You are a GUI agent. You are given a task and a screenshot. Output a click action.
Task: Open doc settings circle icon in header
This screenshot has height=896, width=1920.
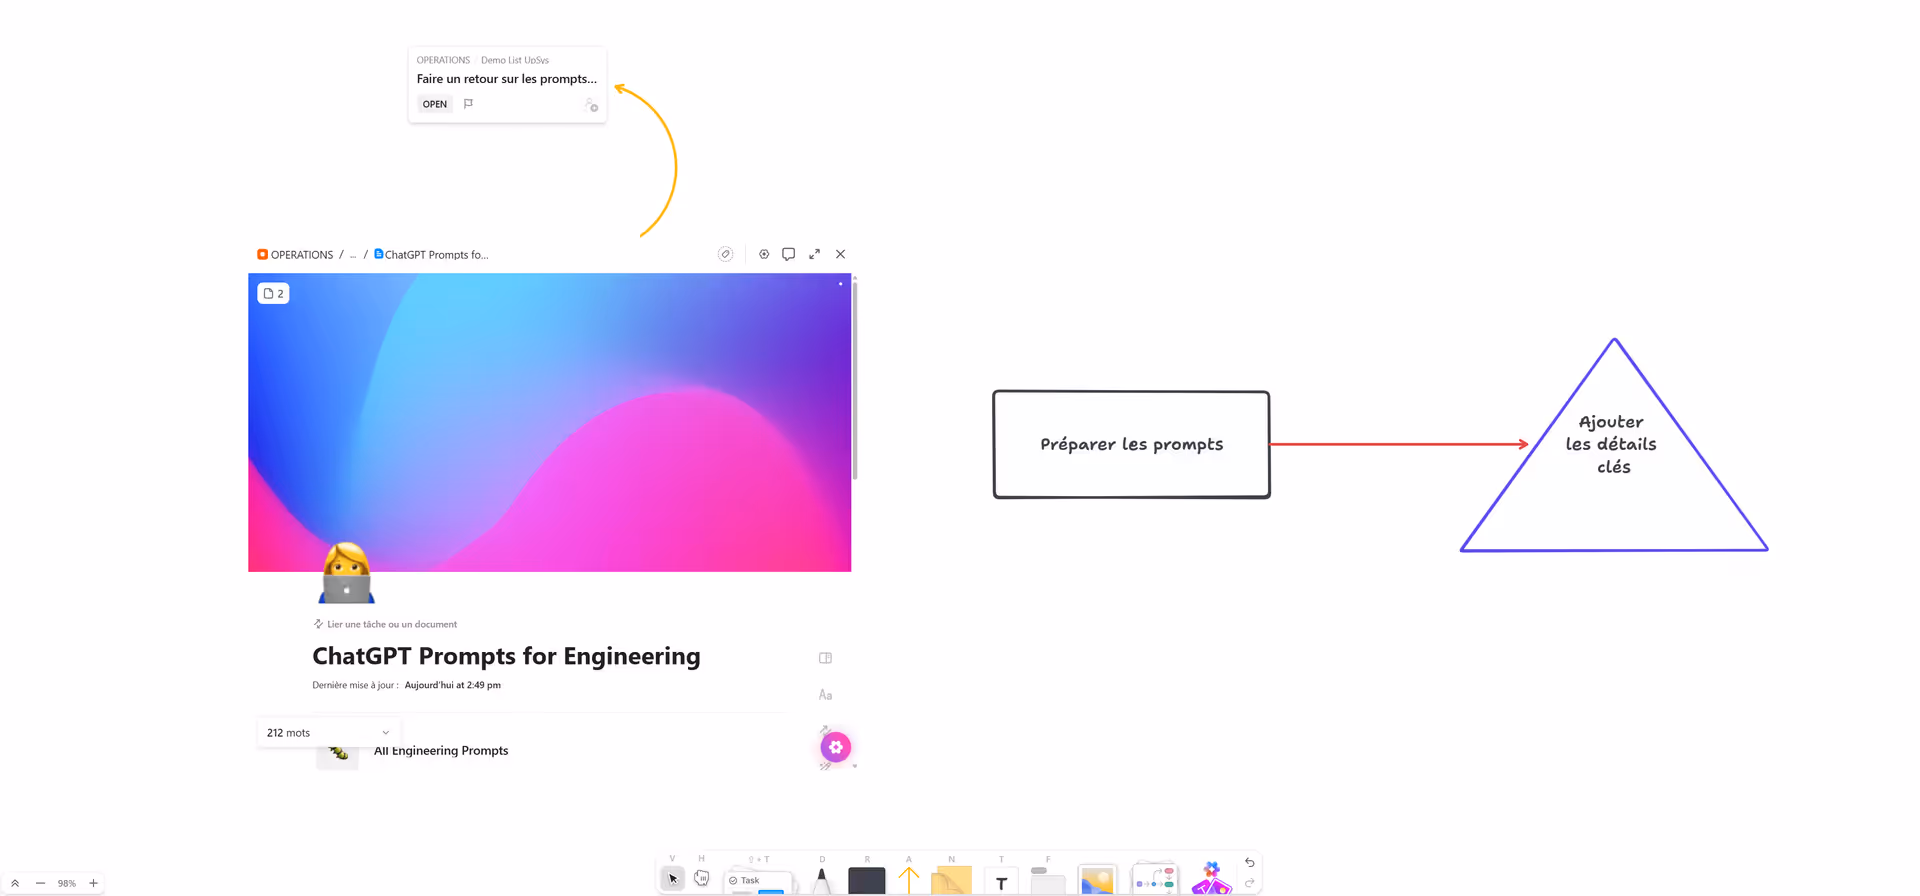(x=764, y=254)
